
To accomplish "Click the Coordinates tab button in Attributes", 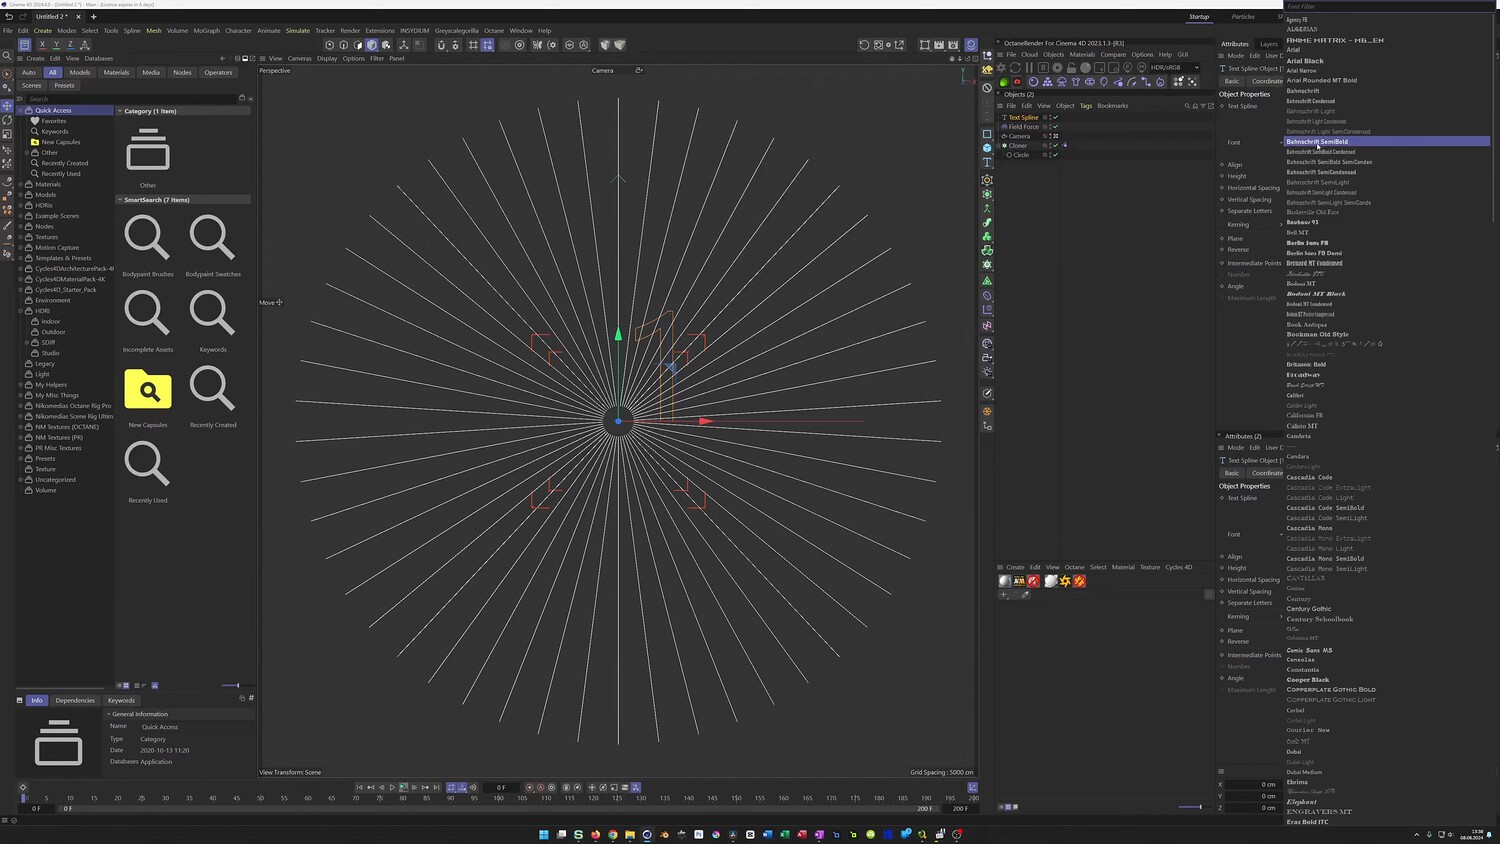I will (1266, 81).
